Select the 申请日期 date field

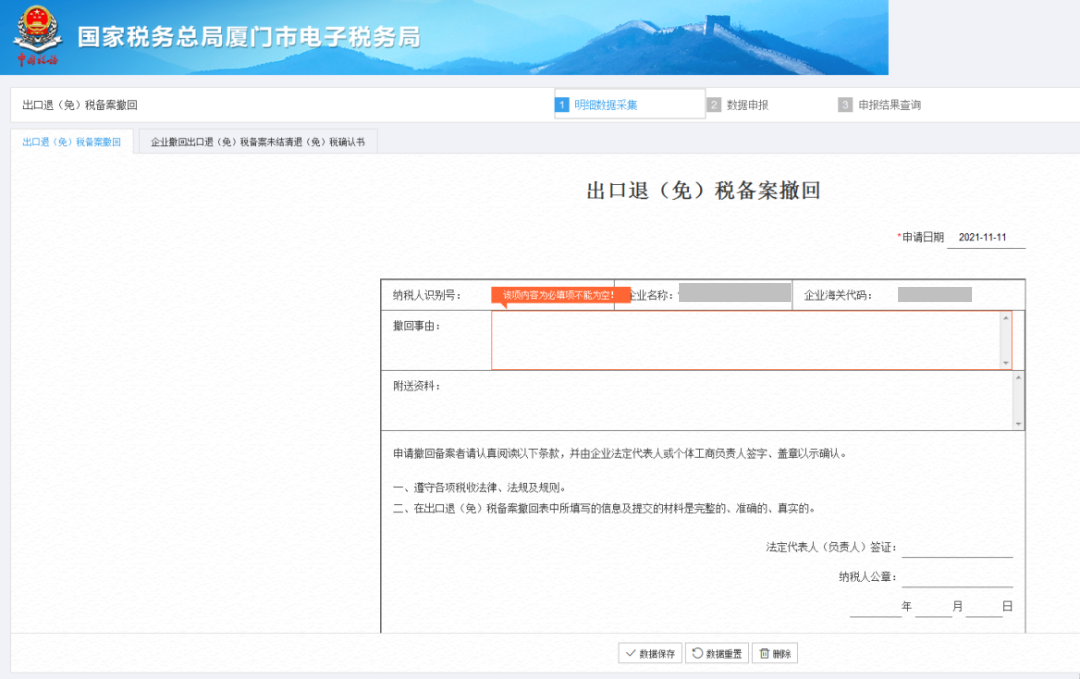984,238
